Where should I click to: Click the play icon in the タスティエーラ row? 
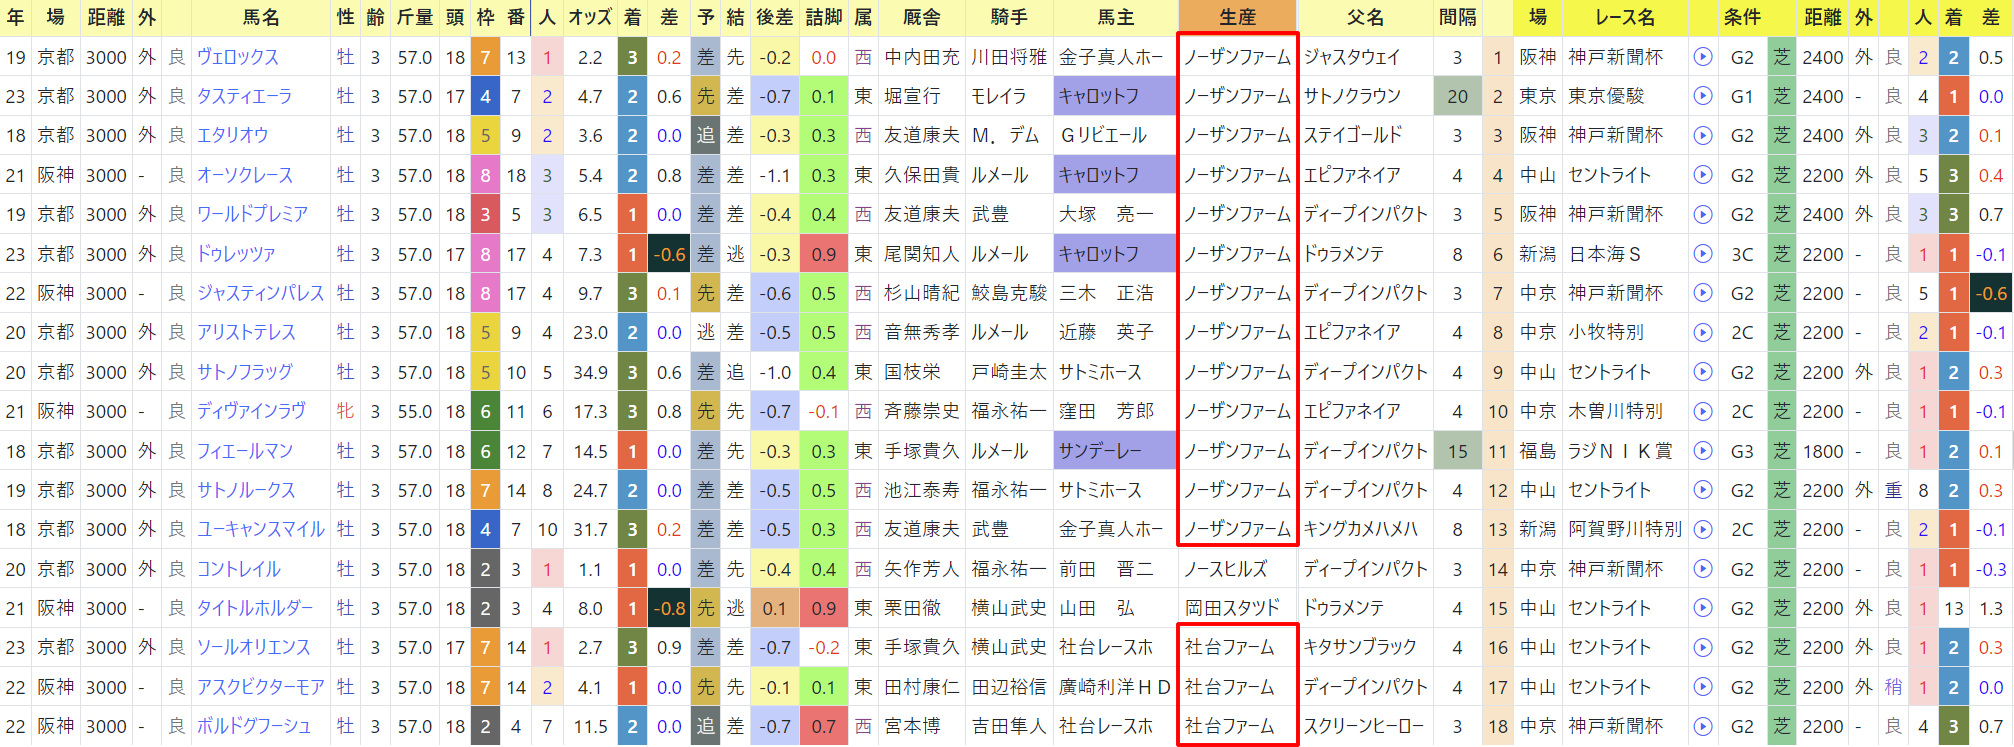coord(1702,96)
